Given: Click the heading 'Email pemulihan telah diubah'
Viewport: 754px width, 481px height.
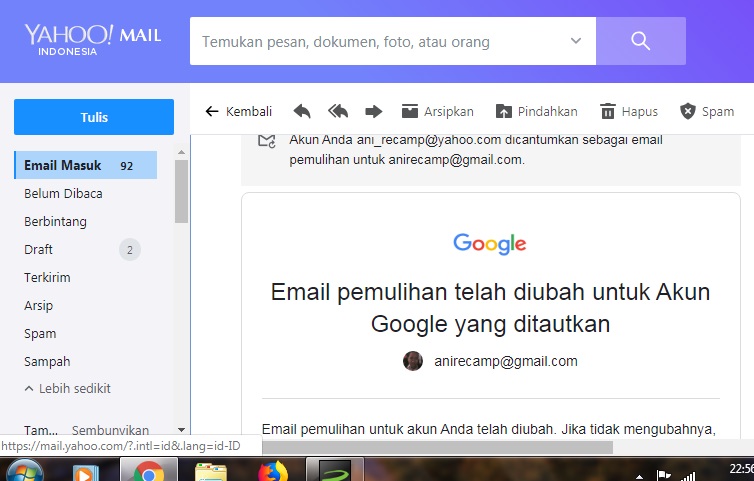Looking at the screenshot, I should 490,308.
